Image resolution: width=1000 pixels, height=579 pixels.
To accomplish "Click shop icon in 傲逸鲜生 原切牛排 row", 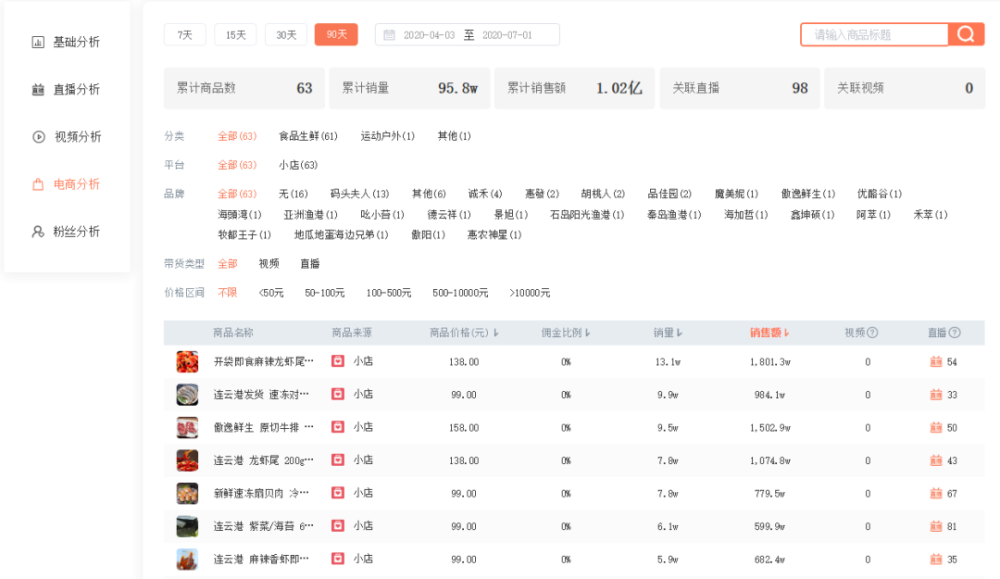I will coord(338,427).
